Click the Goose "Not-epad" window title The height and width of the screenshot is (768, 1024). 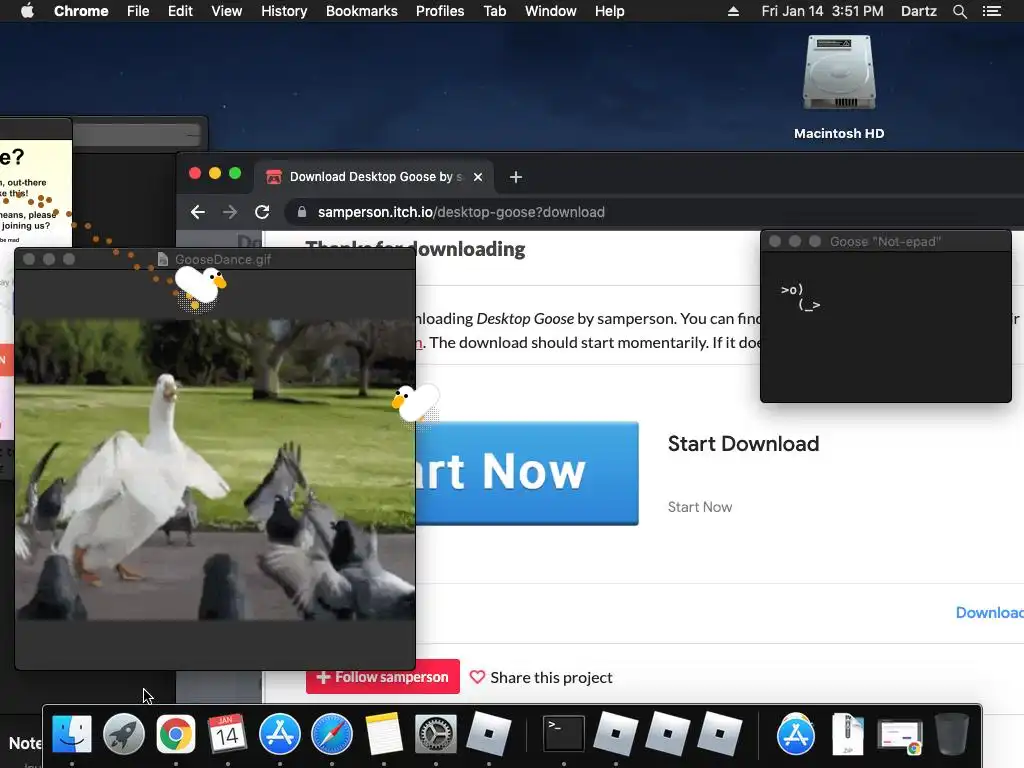pyautogui.click(x=885, y=242)
